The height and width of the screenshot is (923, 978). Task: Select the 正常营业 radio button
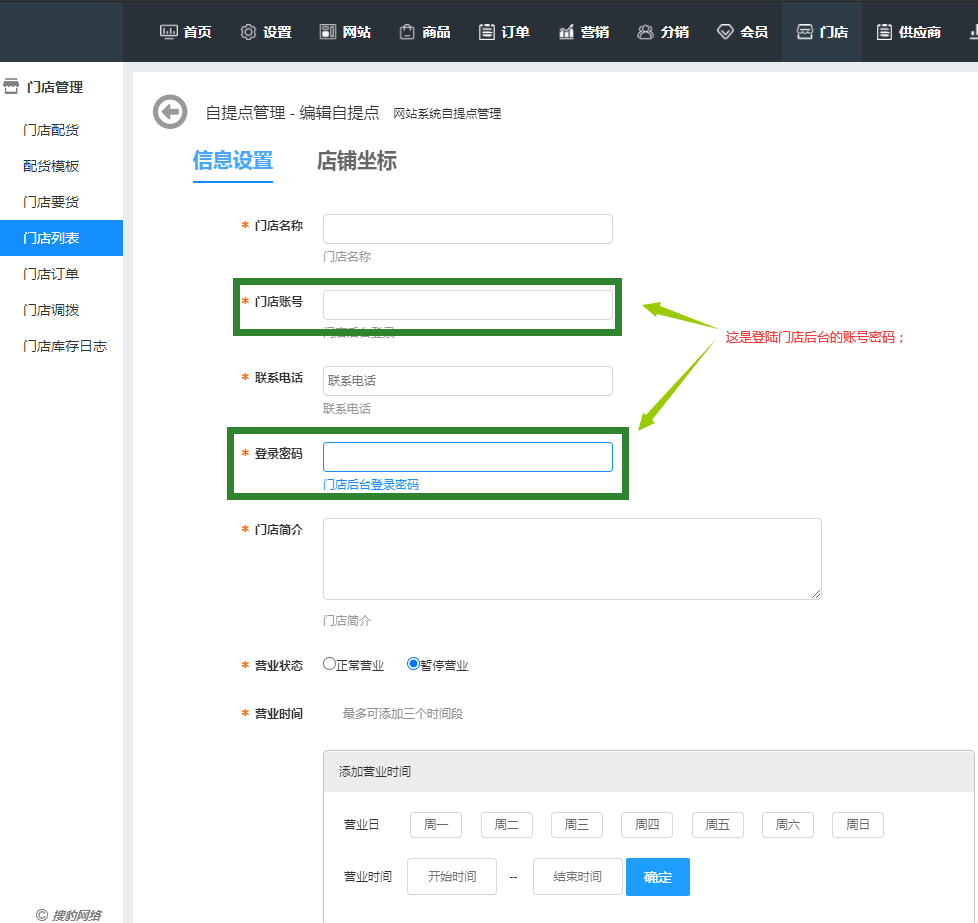coord(329,664)
